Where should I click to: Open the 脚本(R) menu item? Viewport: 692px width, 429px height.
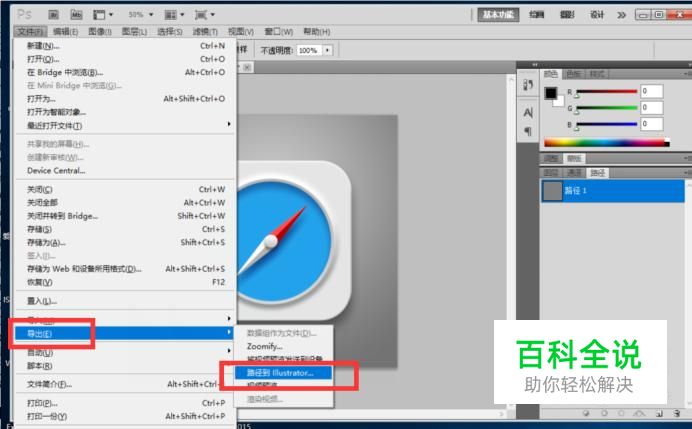point(126,365)
